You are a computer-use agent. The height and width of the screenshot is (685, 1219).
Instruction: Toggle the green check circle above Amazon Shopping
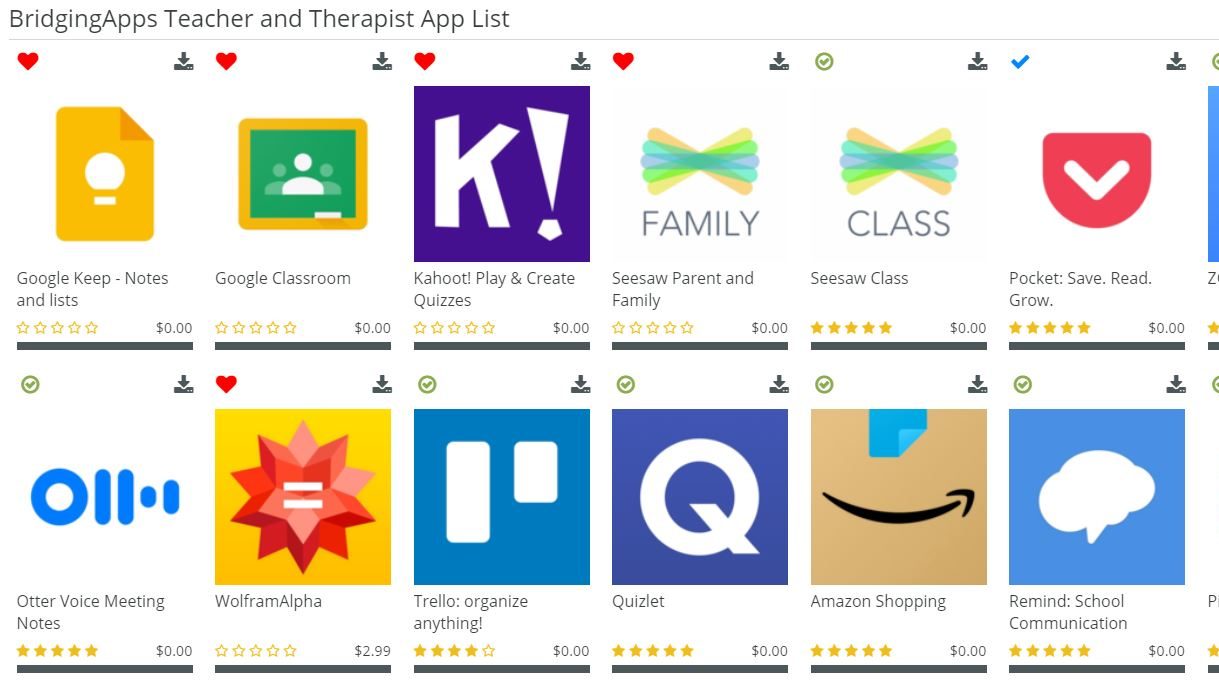824,385
